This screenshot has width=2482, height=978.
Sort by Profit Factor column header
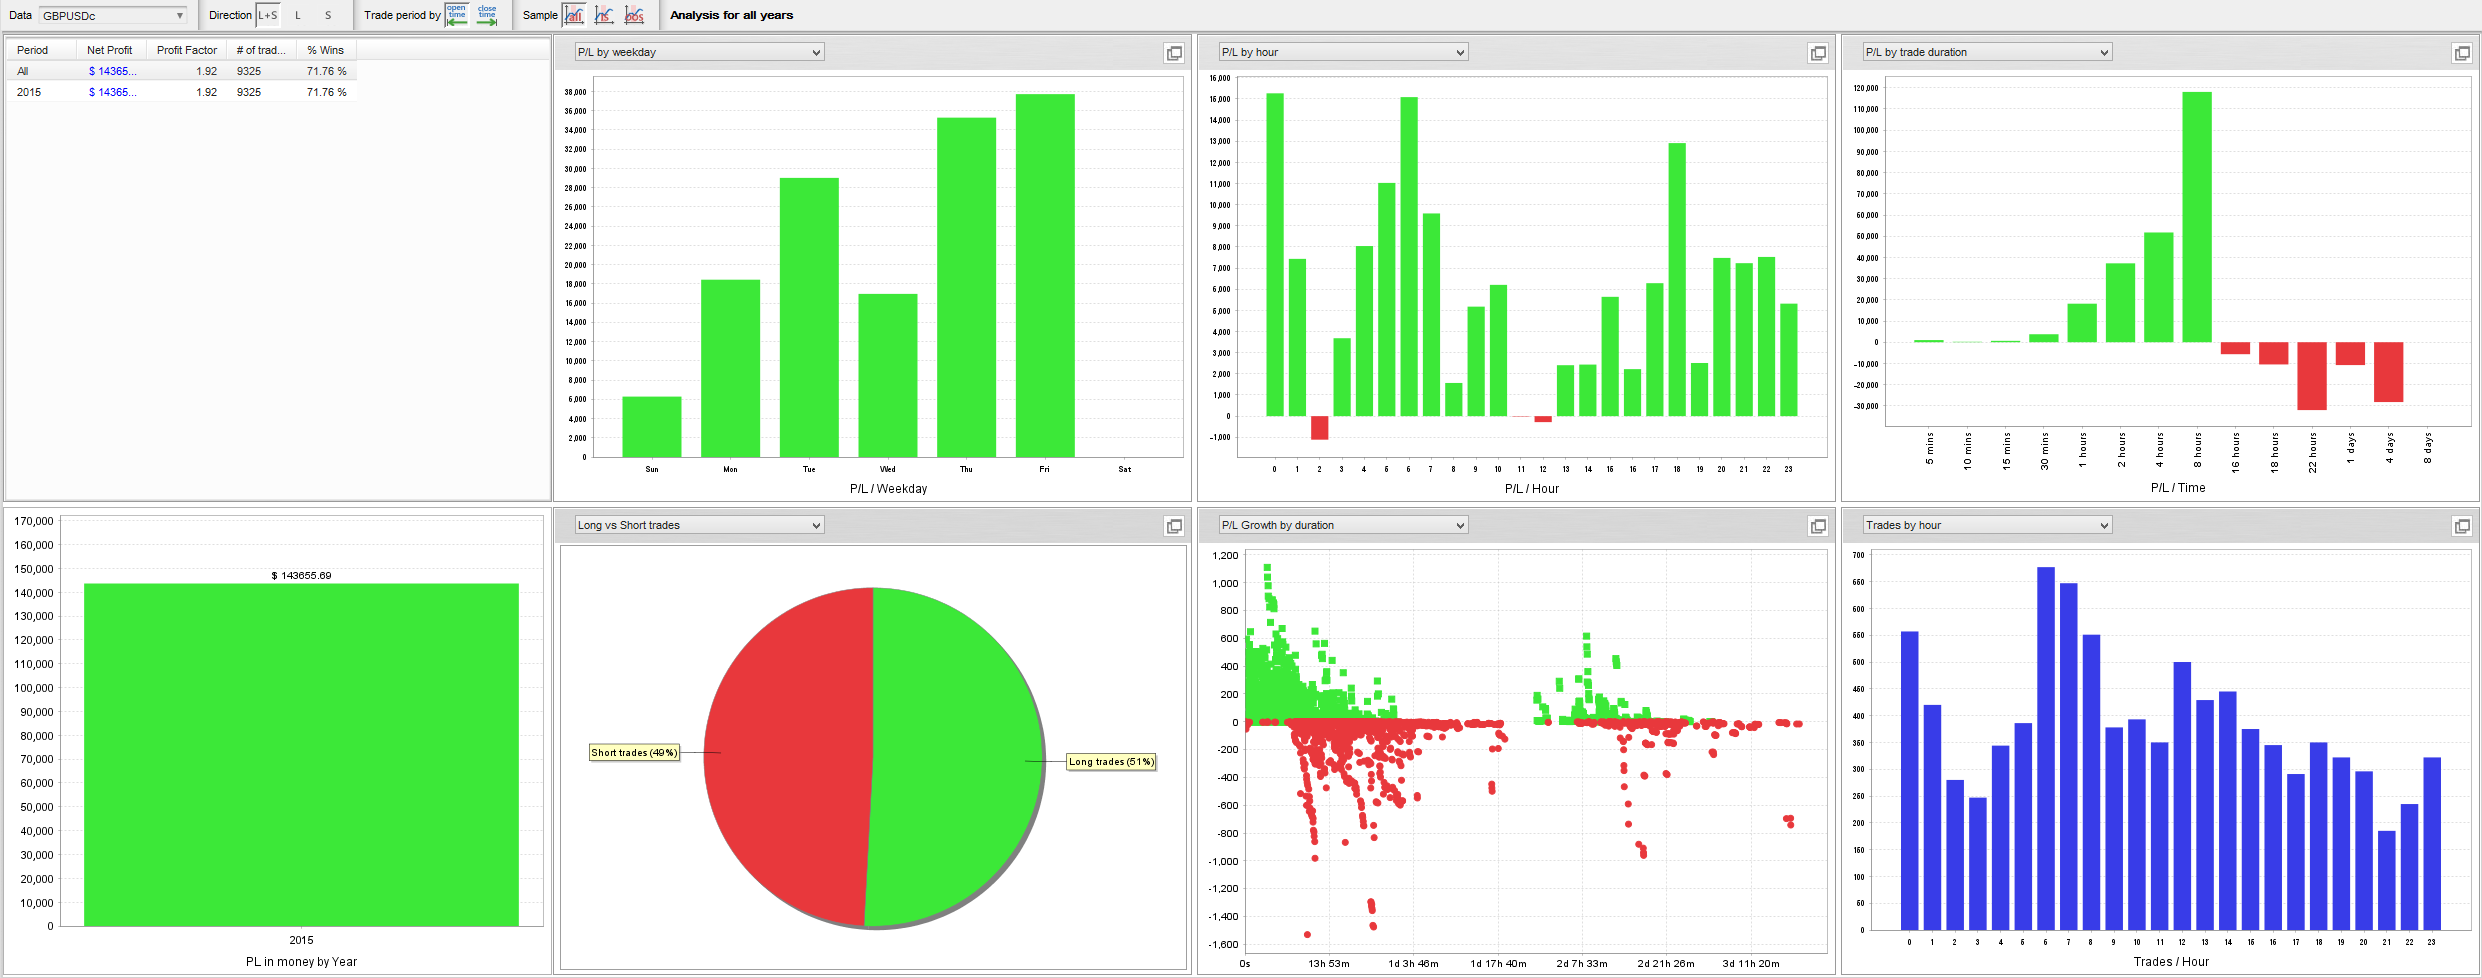(186, 50)
